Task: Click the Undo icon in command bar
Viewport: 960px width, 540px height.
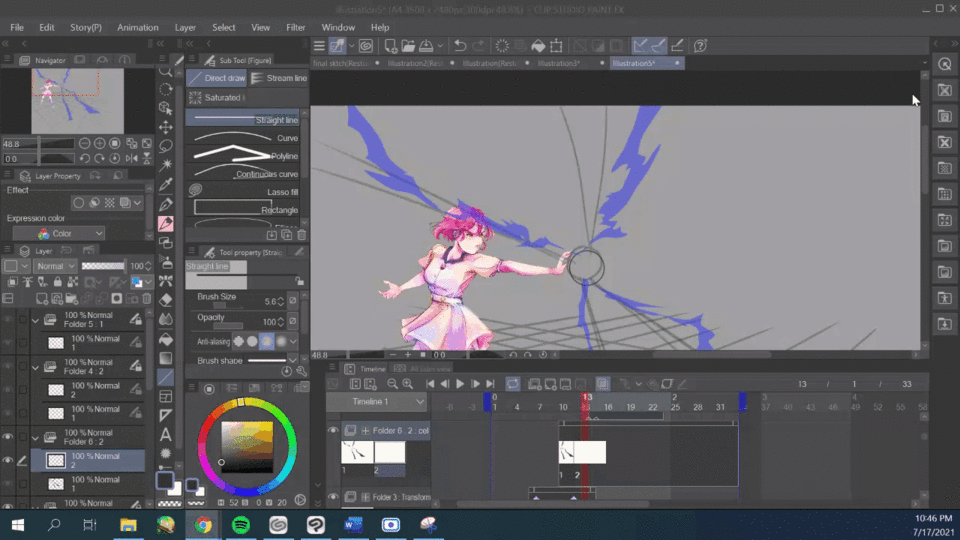Action: 460,46
